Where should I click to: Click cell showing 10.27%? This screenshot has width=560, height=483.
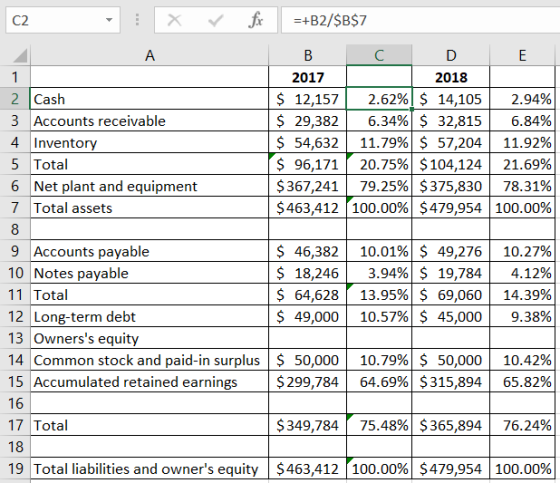[522, 251]
